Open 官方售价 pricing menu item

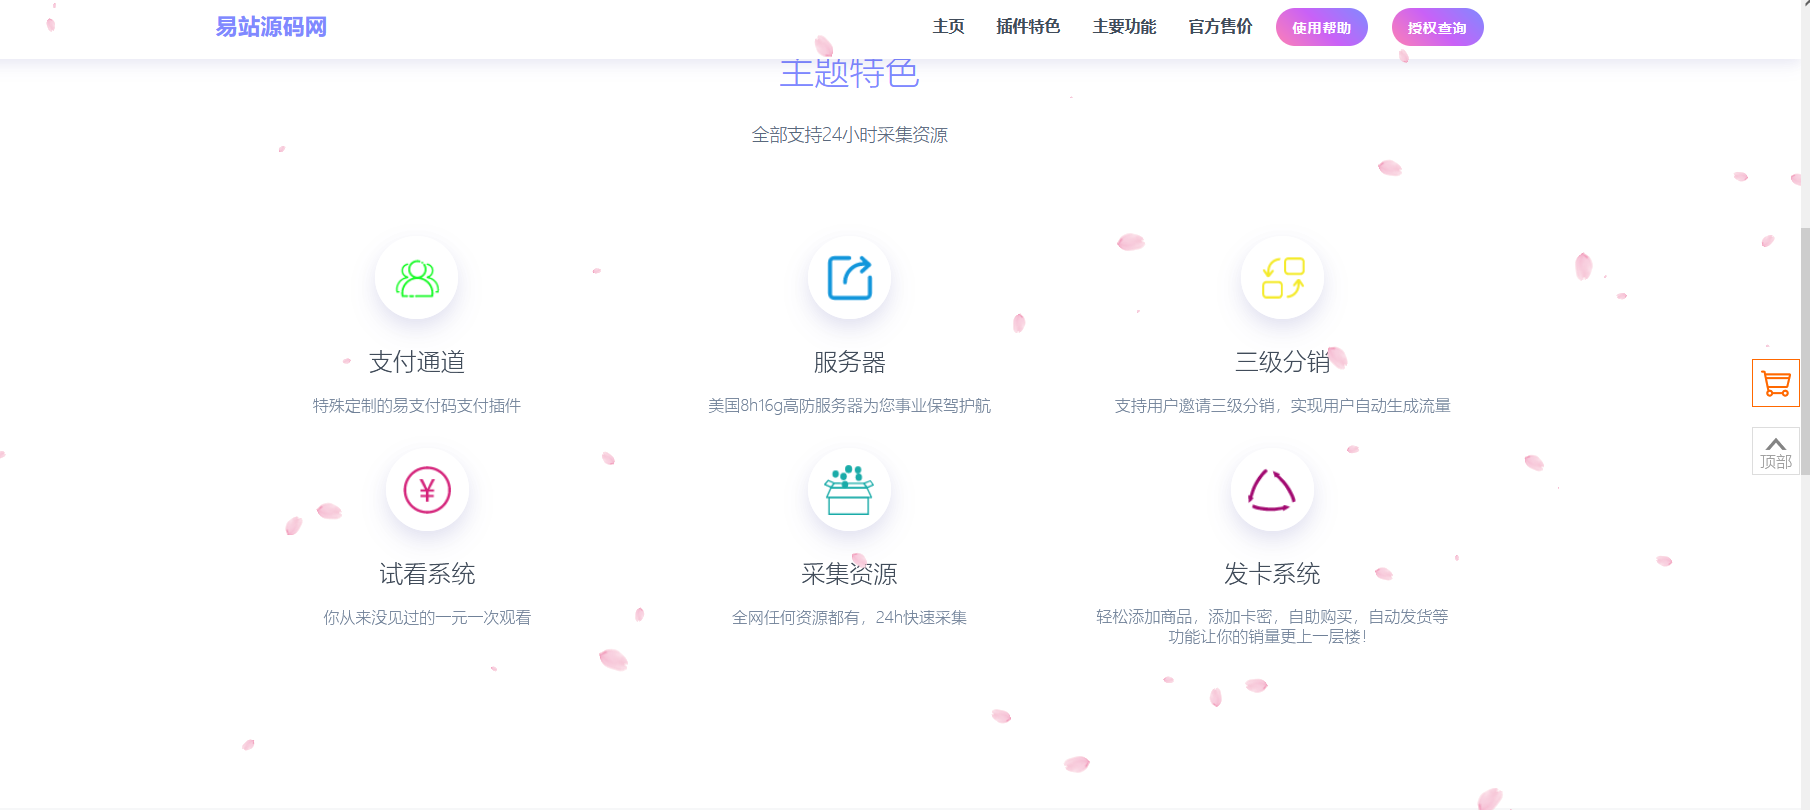coord(1220,27)
